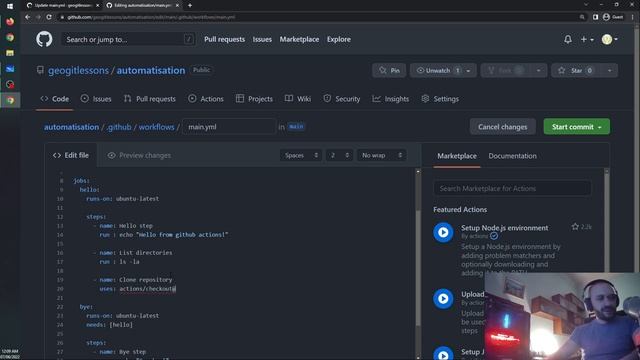Viewport: 640px width, 360px height.
Task: Click the browser zoom magnifier icon
Action: 582,17
